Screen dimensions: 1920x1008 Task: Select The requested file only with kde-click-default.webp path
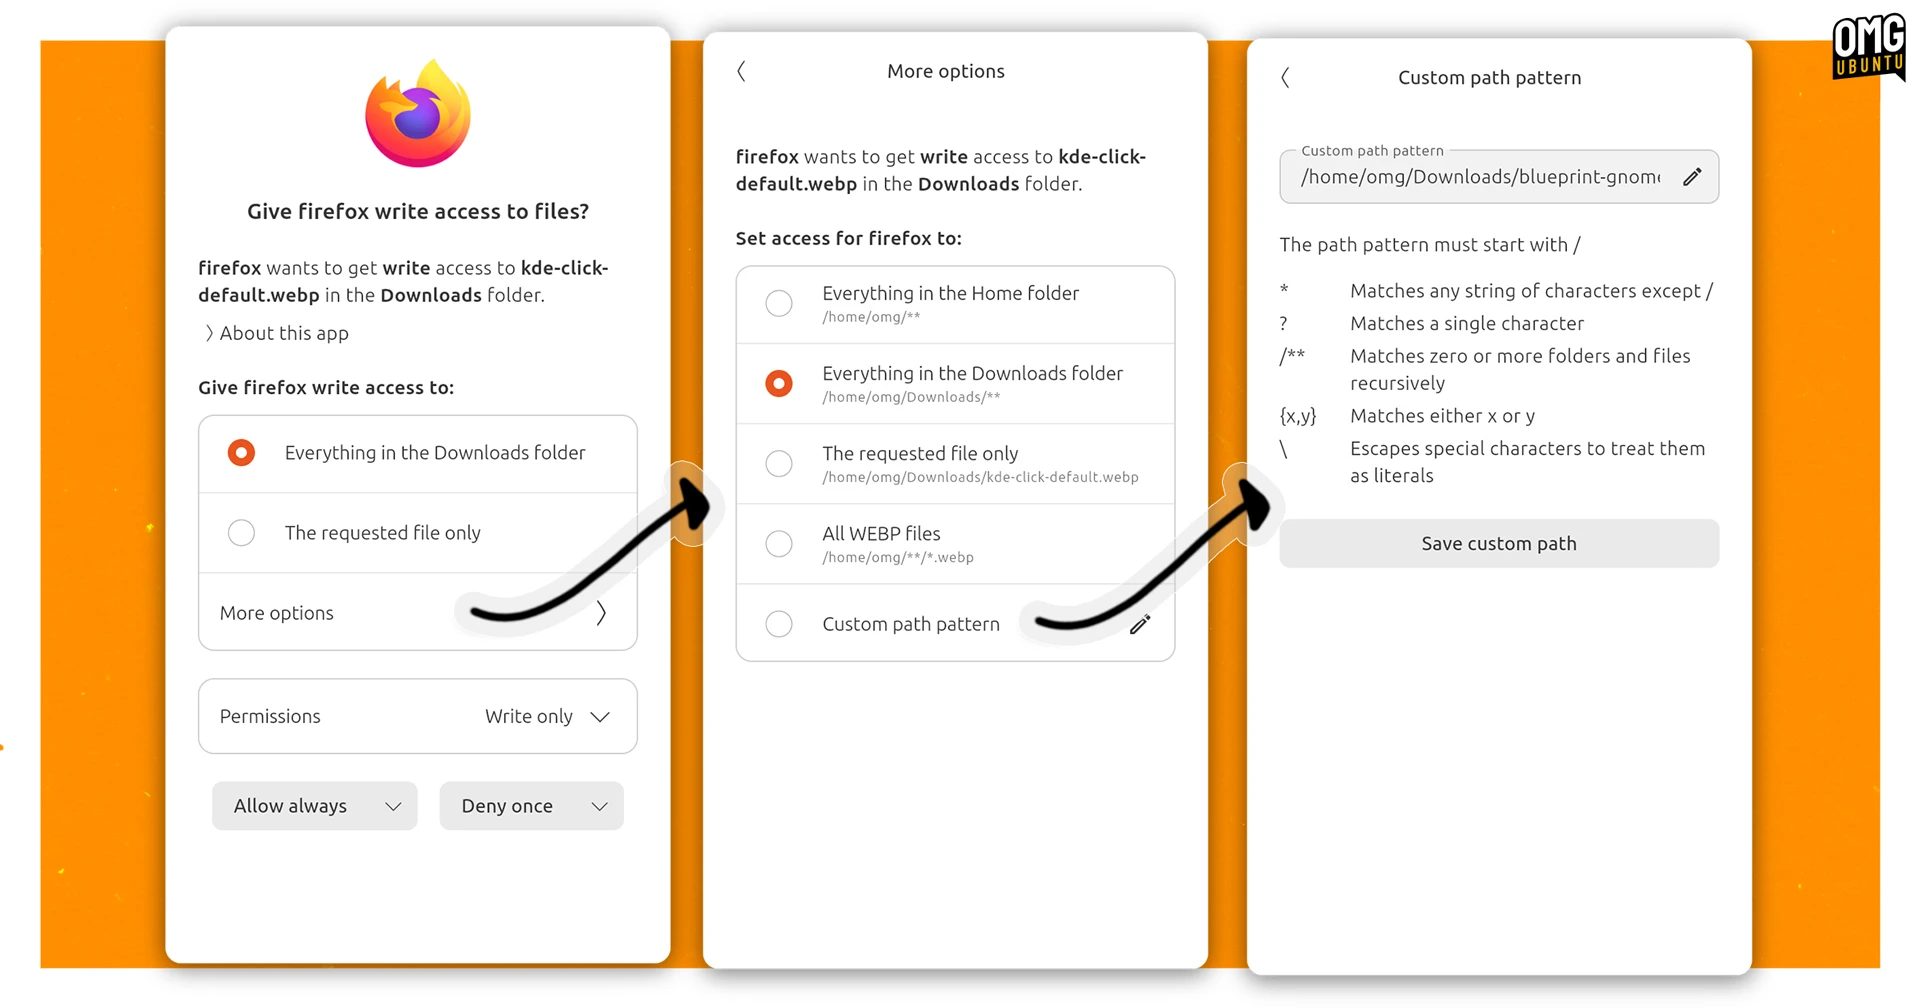tap(955, 464)
